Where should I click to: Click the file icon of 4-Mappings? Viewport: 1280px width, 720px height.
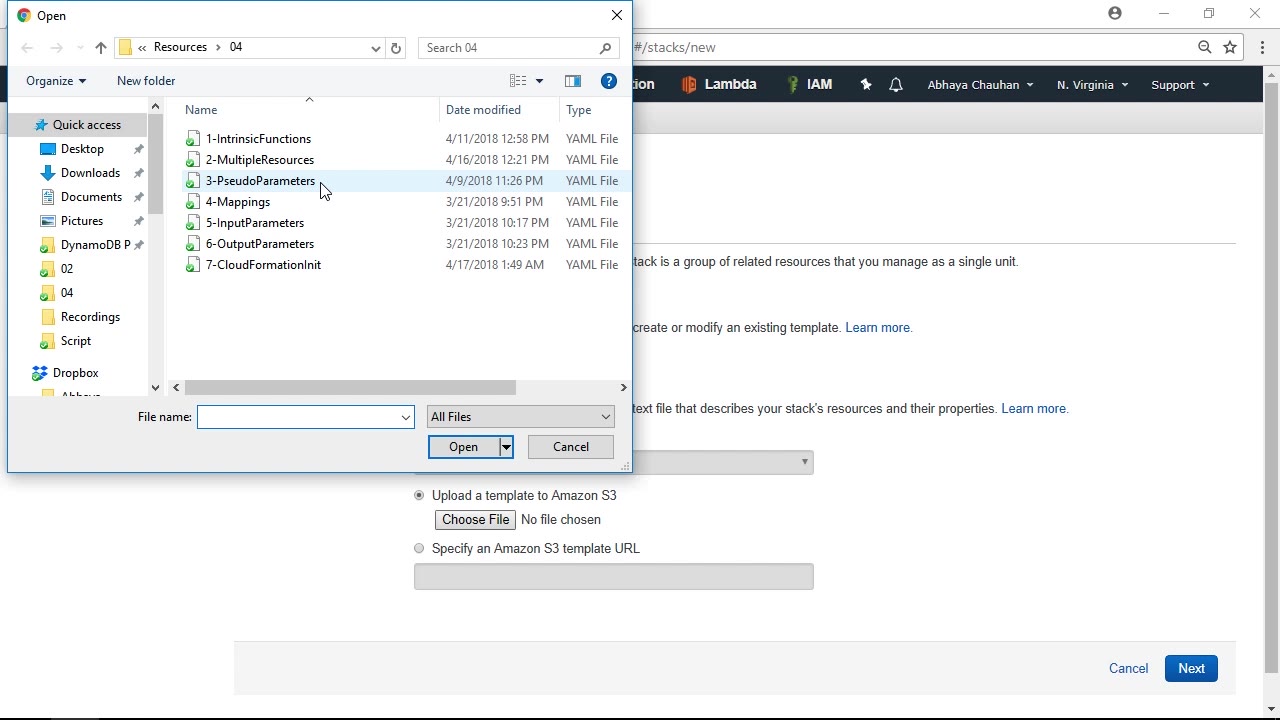click(x=193, y=202)
